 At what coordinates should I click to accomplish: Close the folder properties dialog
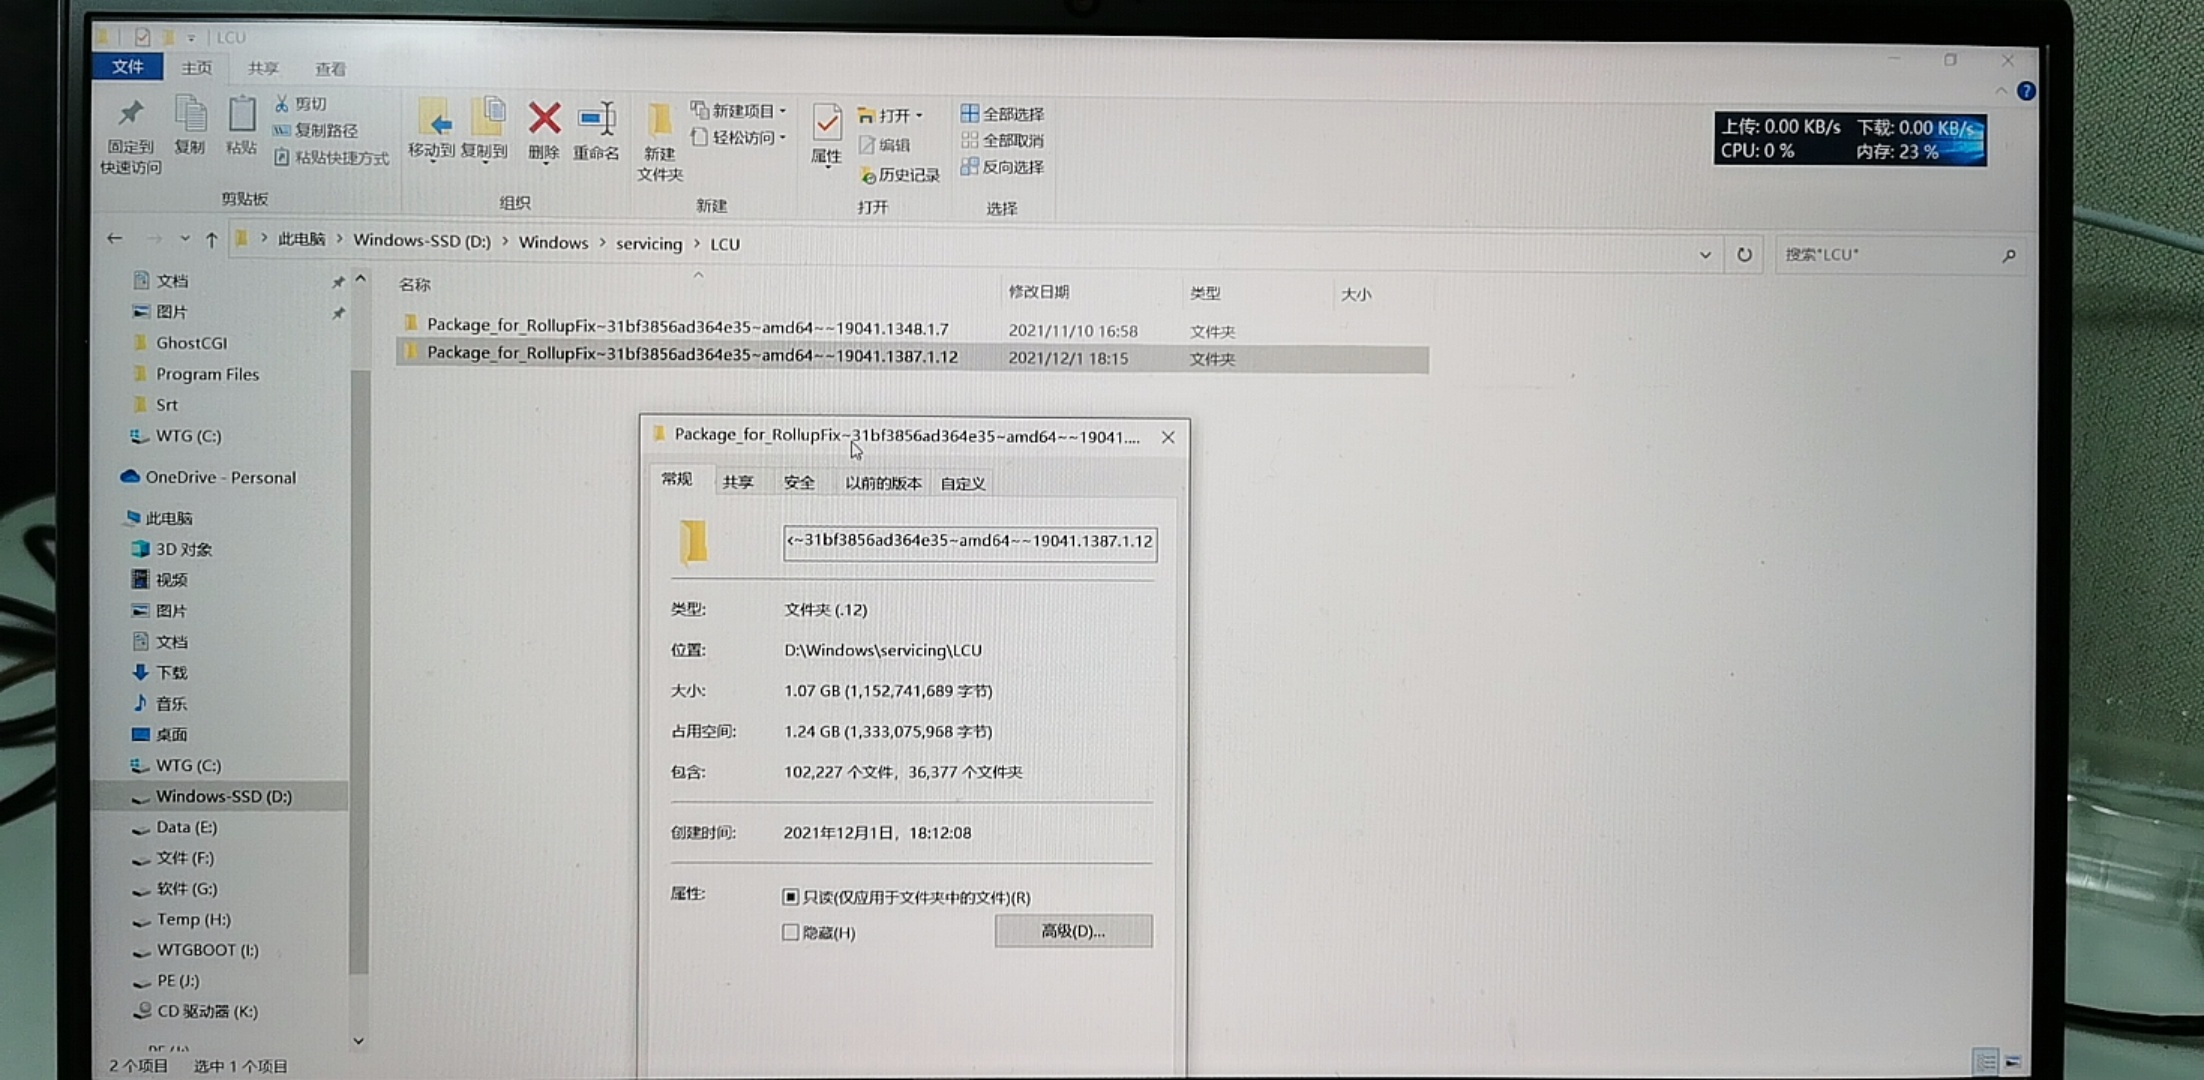(x=1167, y=437)
